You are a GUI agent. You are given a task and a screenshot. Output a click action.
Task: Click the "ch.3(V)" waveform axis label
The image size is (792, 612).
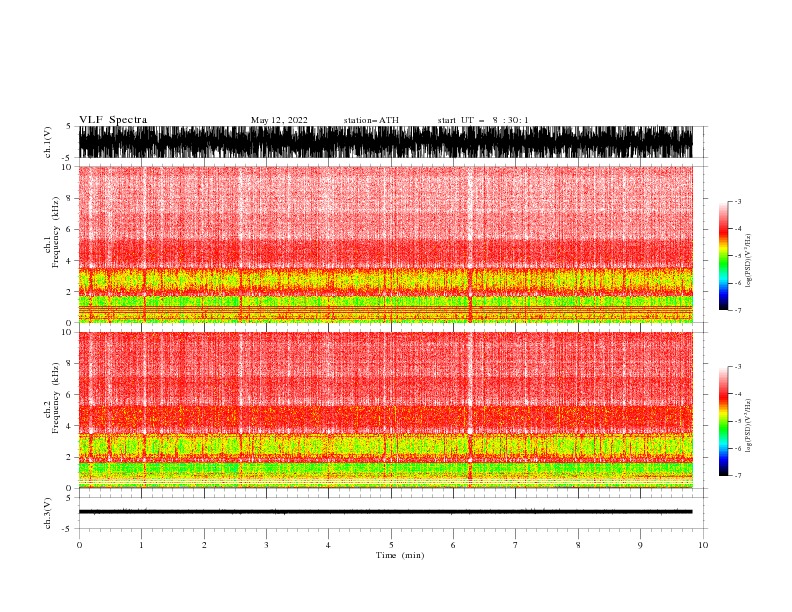coord(48,513)
